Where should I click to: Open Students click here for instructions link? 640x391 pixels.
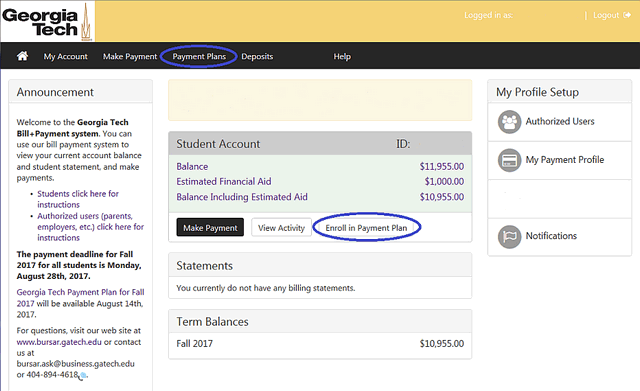tap(78, 199)
